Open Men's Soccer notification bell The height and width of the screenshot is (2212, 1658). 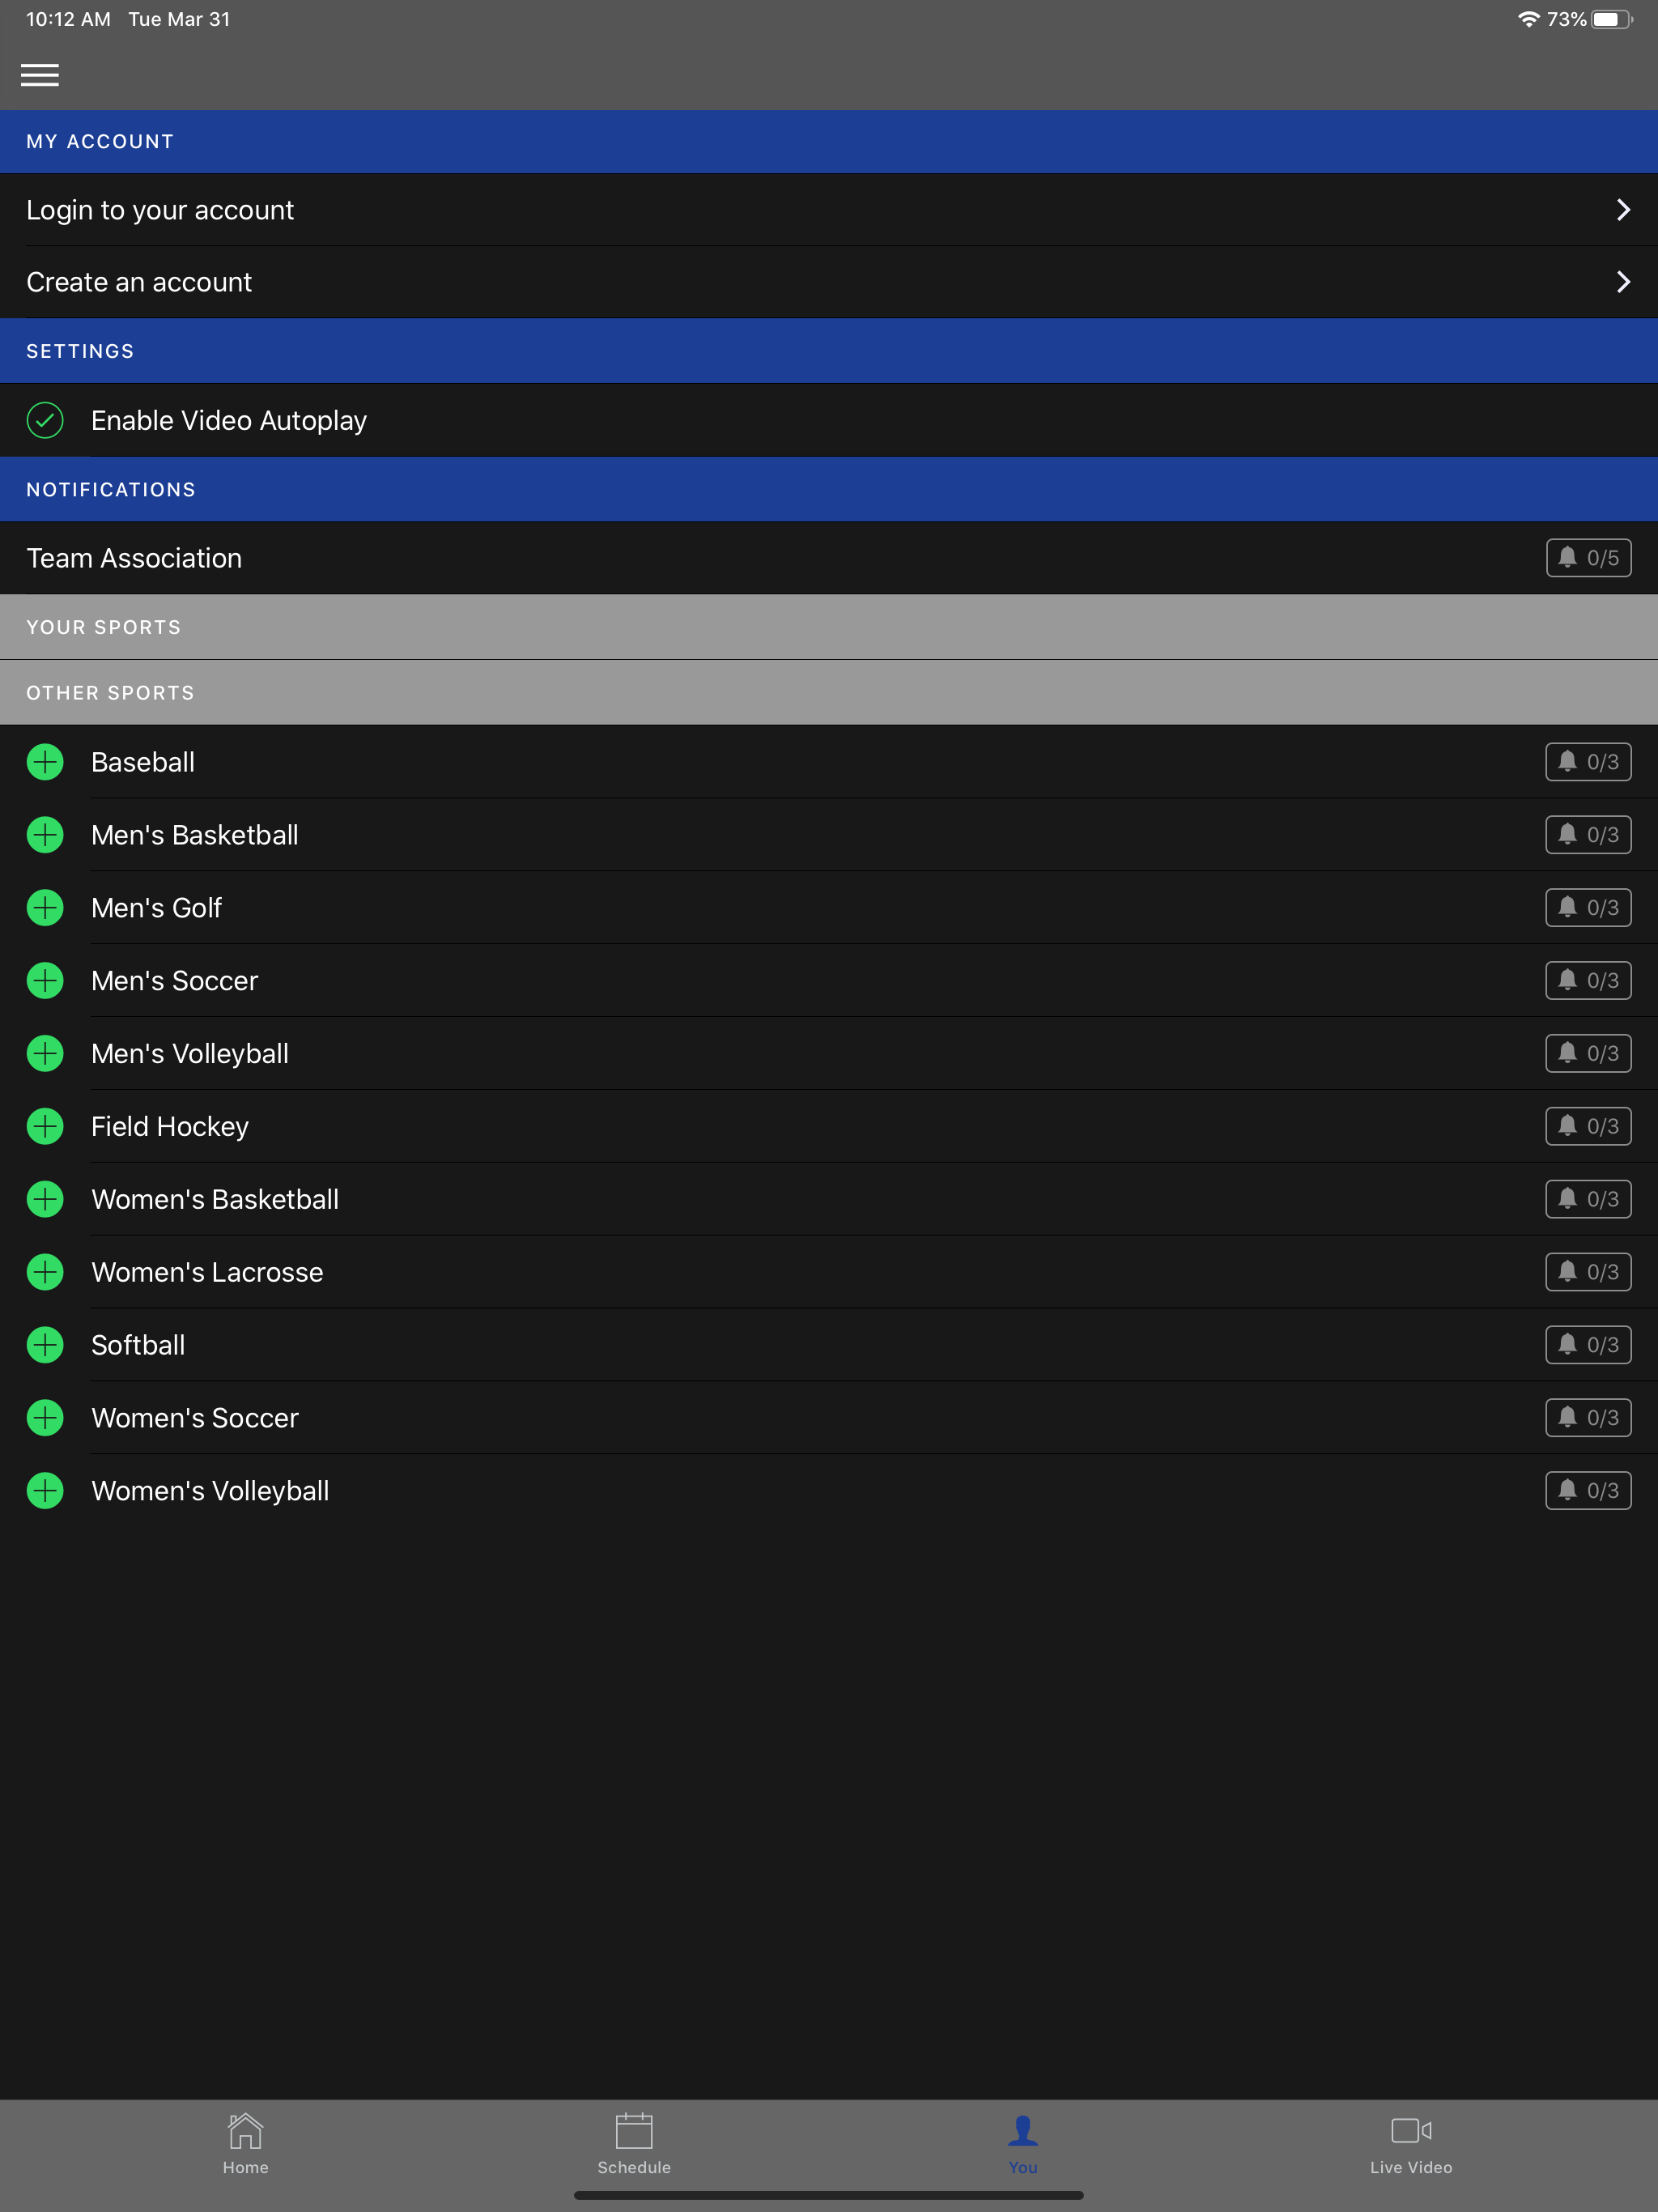point(1588,981)
